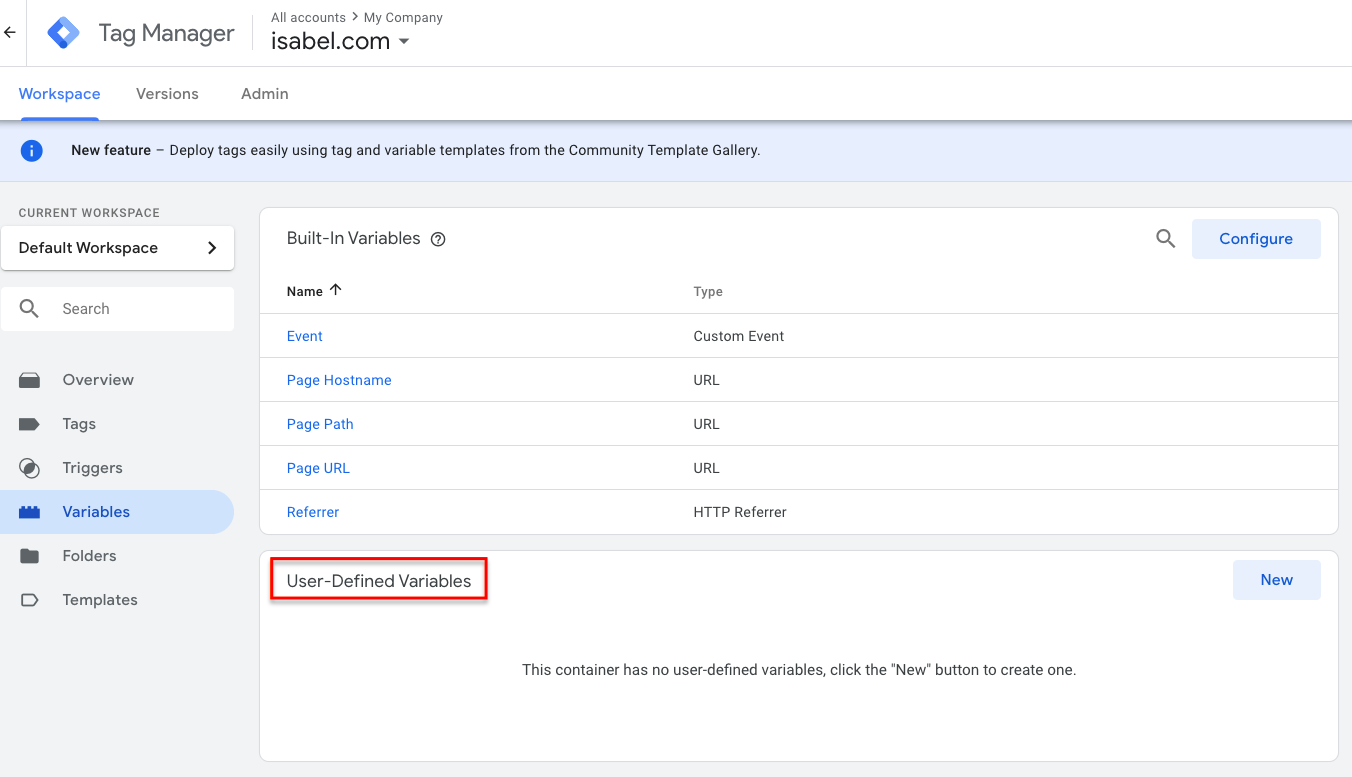Focus the sidebar Search field
Screen dimensions: 1352x777
[118, 309]
